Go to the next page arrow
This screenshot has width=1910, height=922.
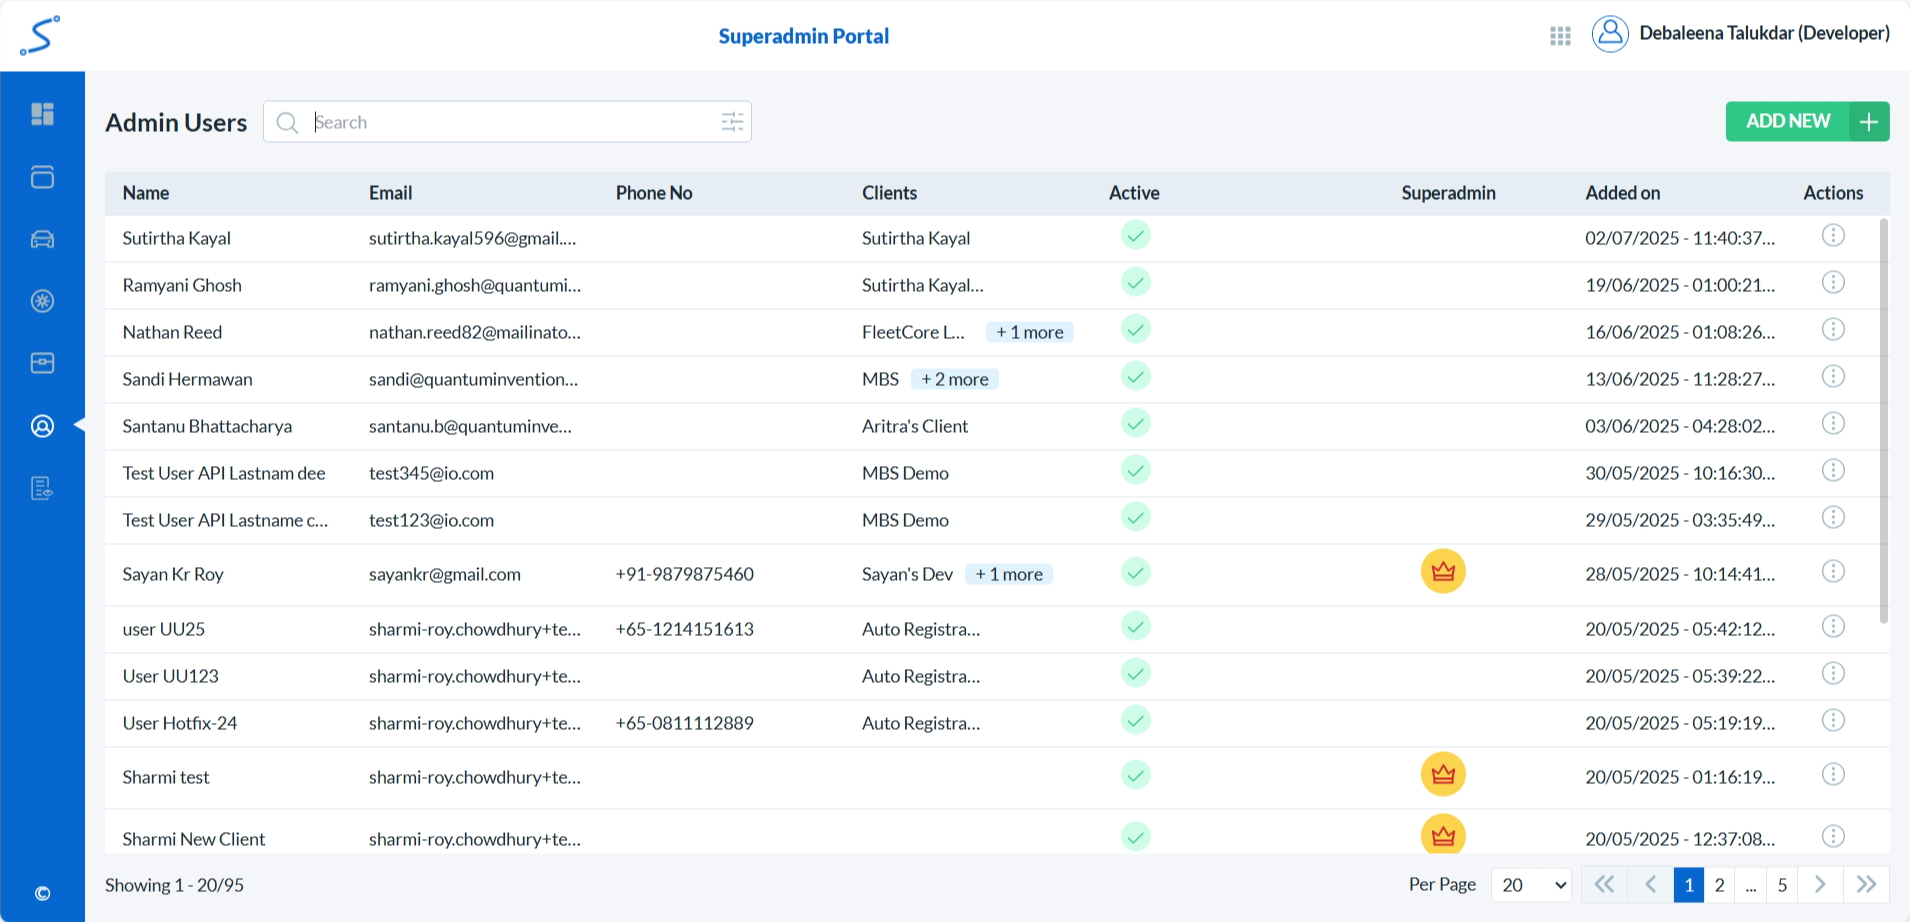1820,885
